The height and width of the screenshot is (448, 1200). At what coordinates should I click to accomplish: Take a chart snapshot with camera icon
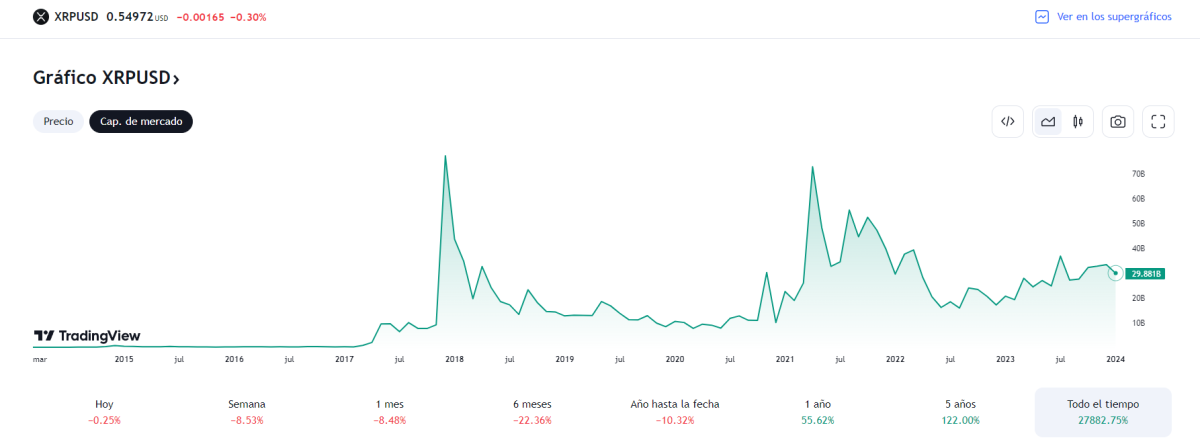tap(1118, 122)
